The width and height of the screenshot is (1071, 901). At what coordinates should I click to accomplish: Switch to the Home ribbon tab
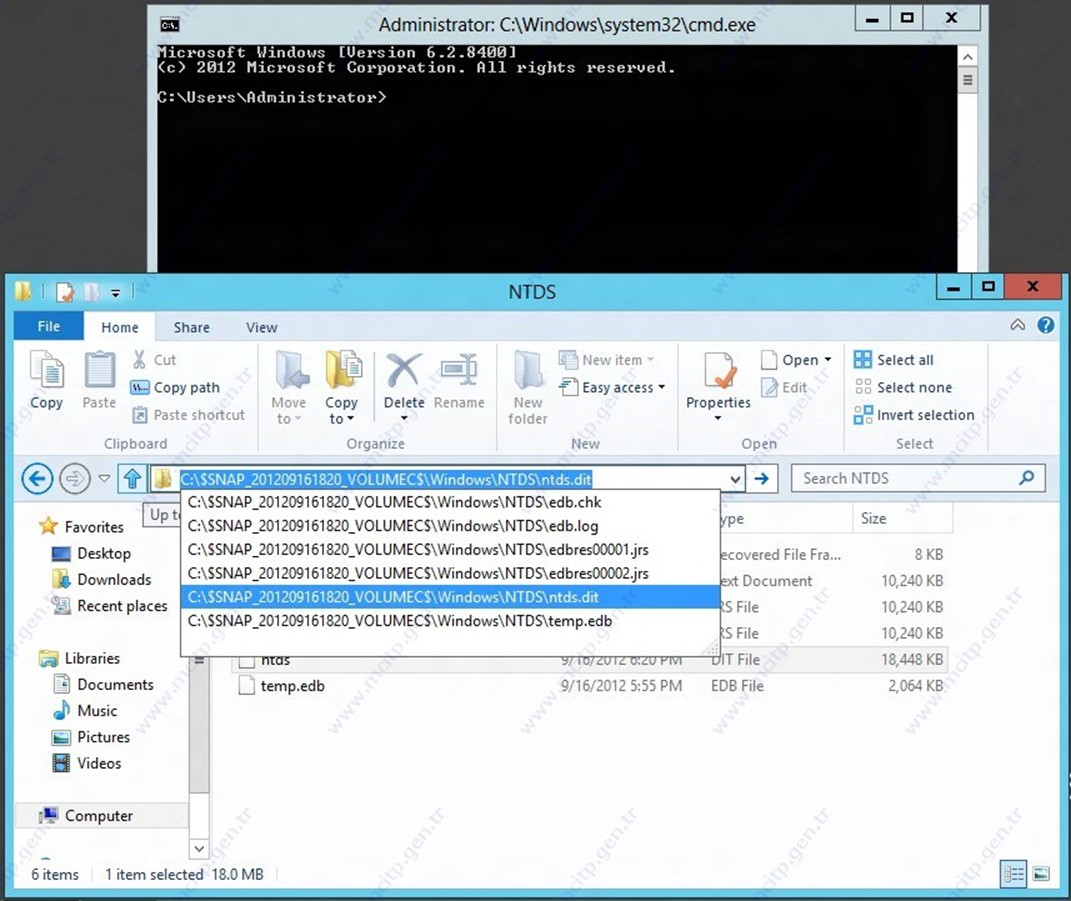point(120,327)
